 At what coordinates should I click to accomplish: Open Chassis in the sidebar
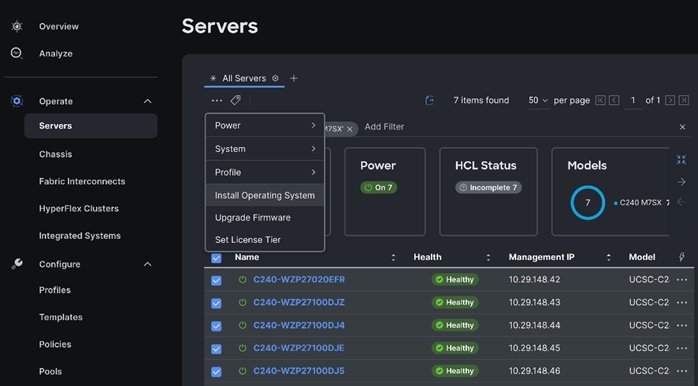point(55,154)
